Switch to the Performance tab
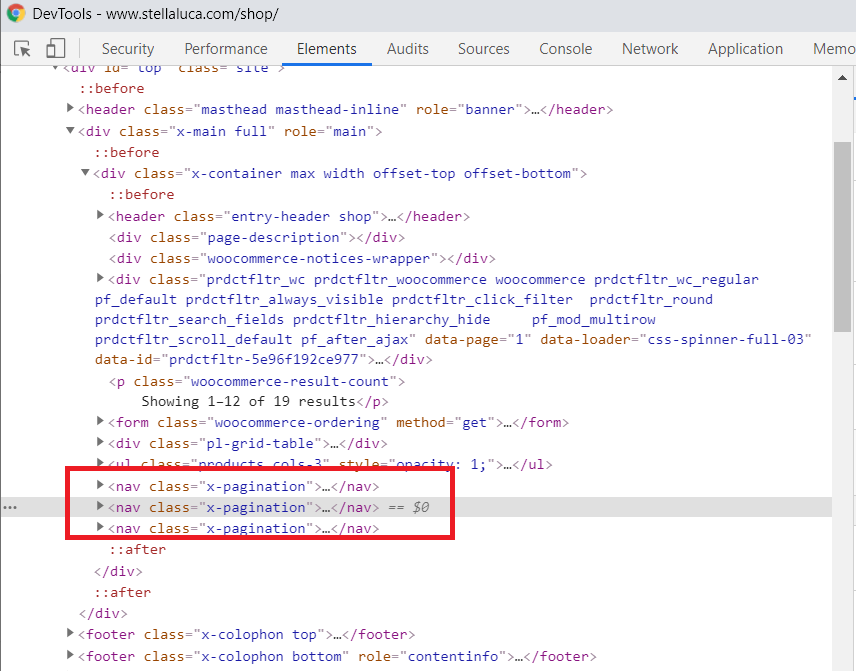Image resolution: width=856 pixels, height=671 pixels. pos(225,49)
